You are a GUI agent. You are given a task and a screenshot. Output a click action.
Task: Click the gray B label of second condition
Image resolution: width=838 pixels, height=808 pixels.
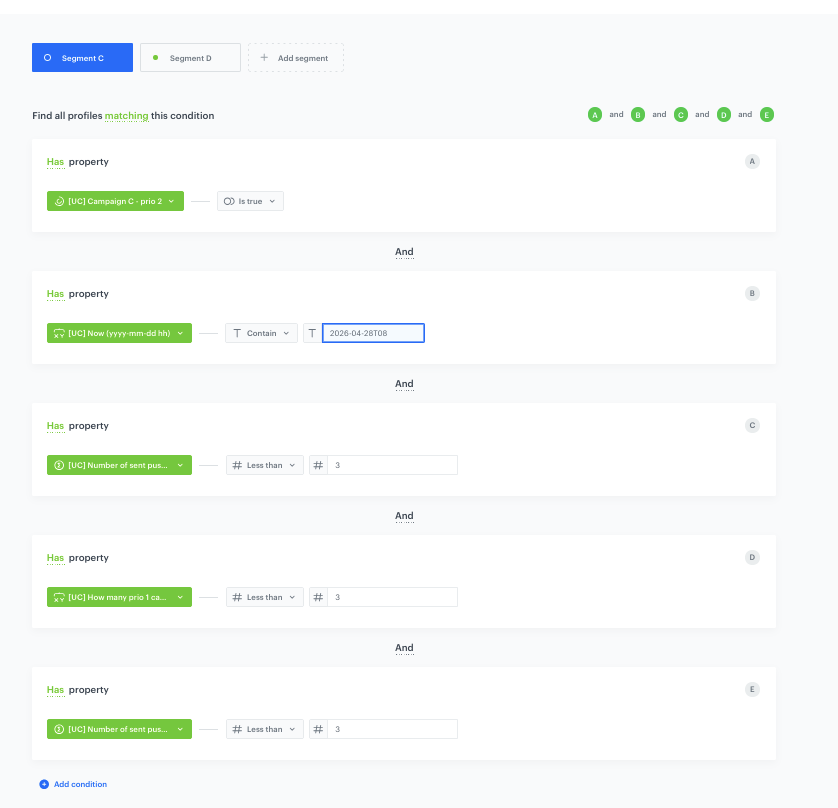[x=752, y=293]
